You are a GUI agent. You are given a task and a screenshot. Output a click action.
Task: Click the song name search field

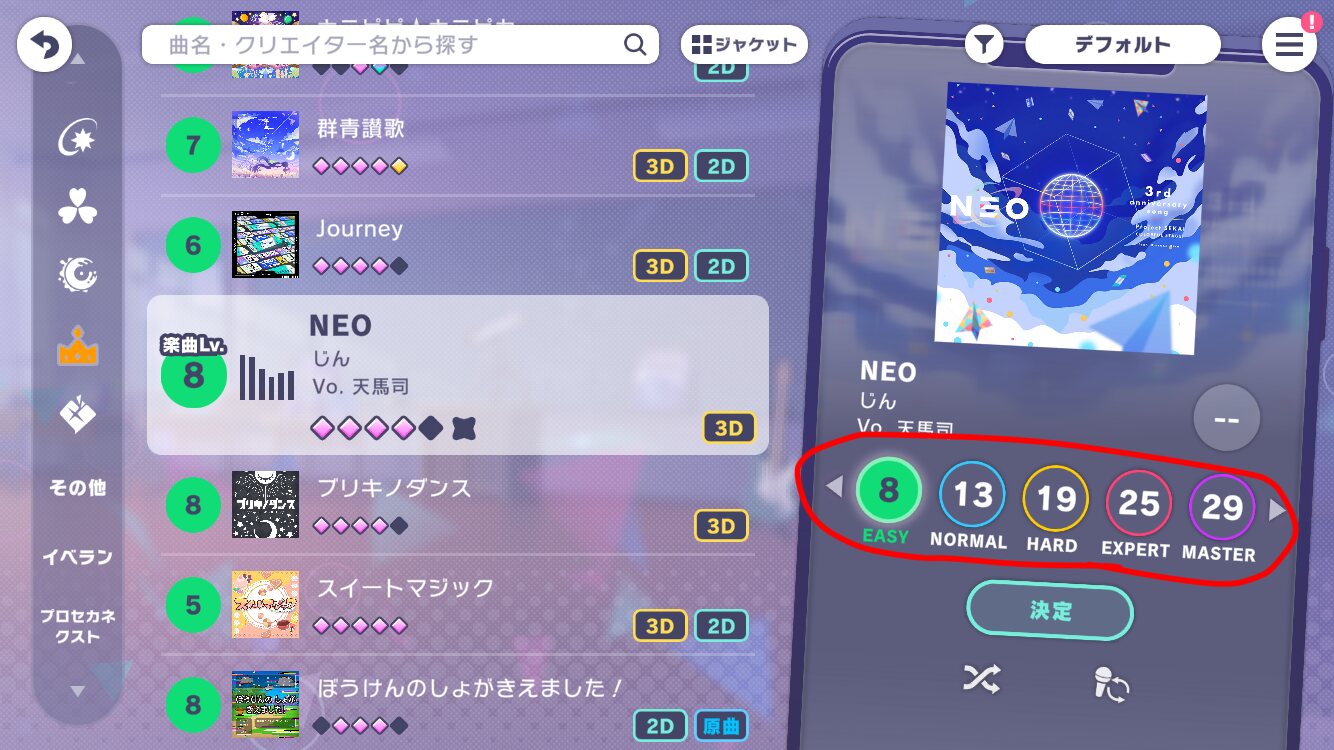pyautogui.click(x=401, y=45)
